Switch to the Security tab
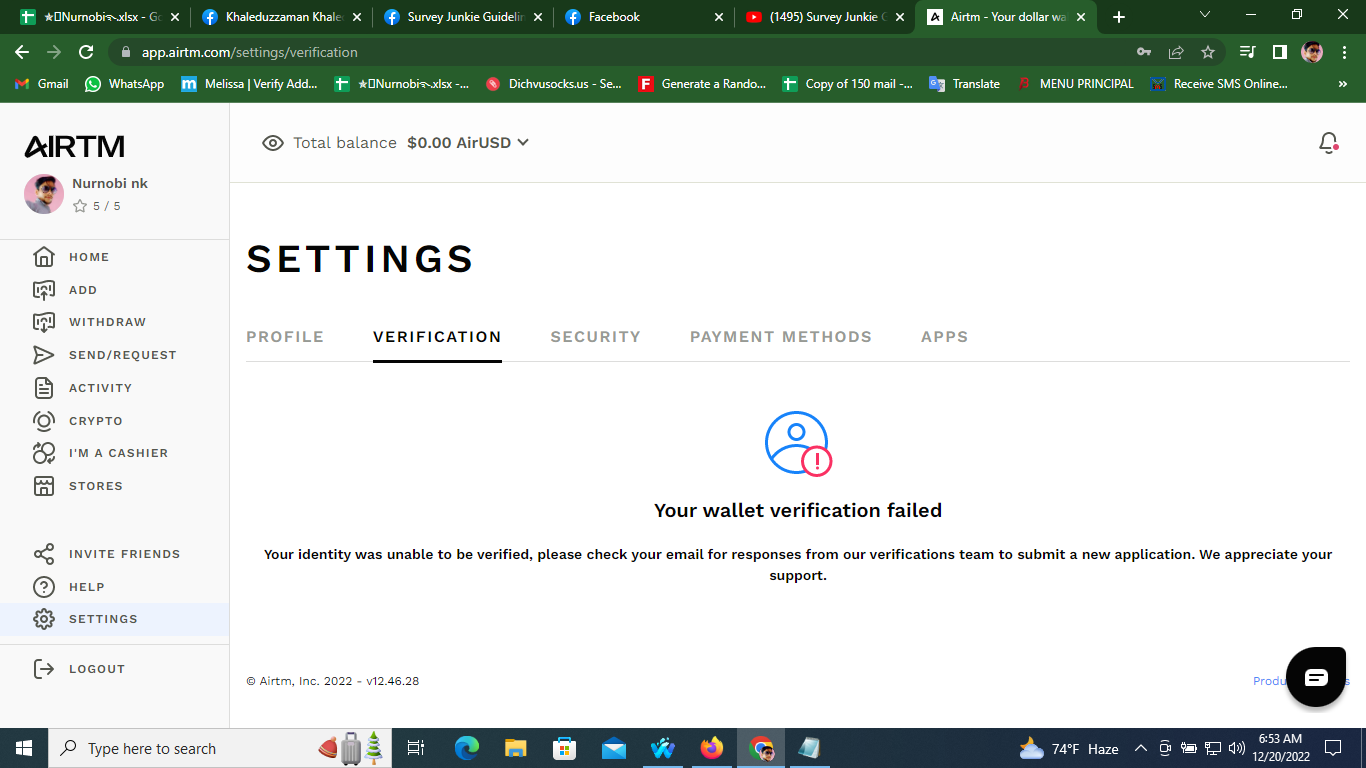This screenshot has width=1366, height=768. [595, 337]
